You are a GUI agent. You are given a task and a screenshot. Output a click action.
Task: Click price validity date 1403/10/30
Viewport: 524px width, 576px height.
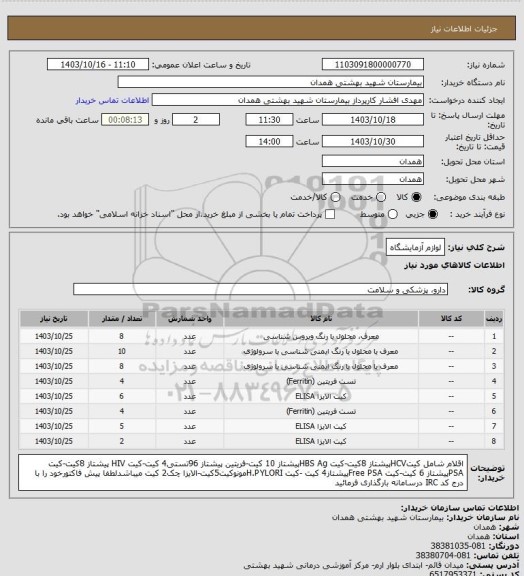click(373, 141)
